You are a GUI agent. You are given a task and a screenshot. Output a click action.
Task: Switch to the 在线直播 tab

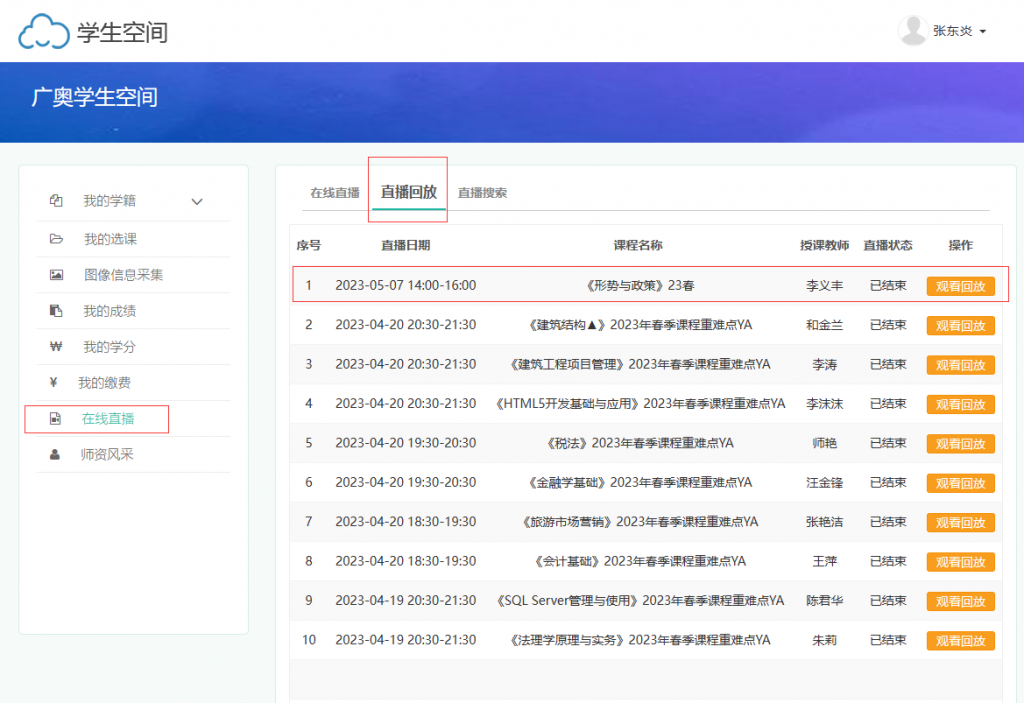pos(335,193)
